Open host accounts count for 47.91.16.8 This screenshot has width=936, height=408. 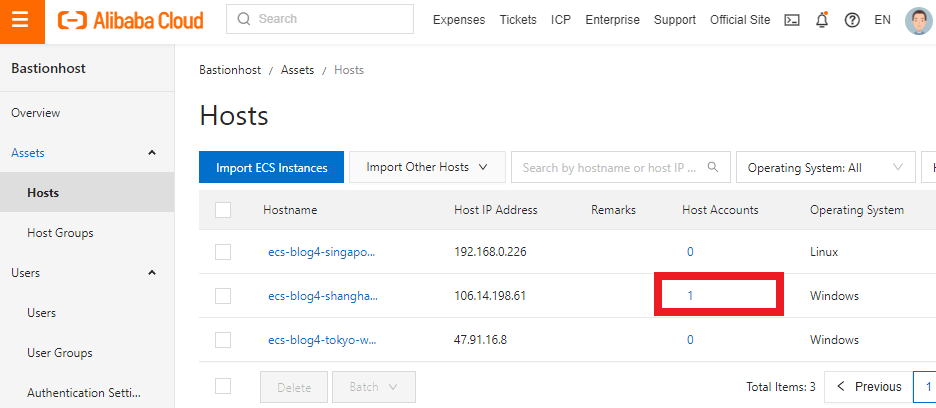tap(690, 340)
